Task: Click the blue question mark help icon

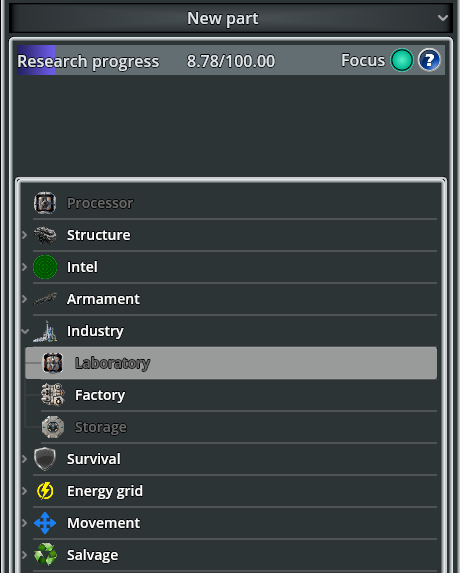Action: [x=429, y=60]
